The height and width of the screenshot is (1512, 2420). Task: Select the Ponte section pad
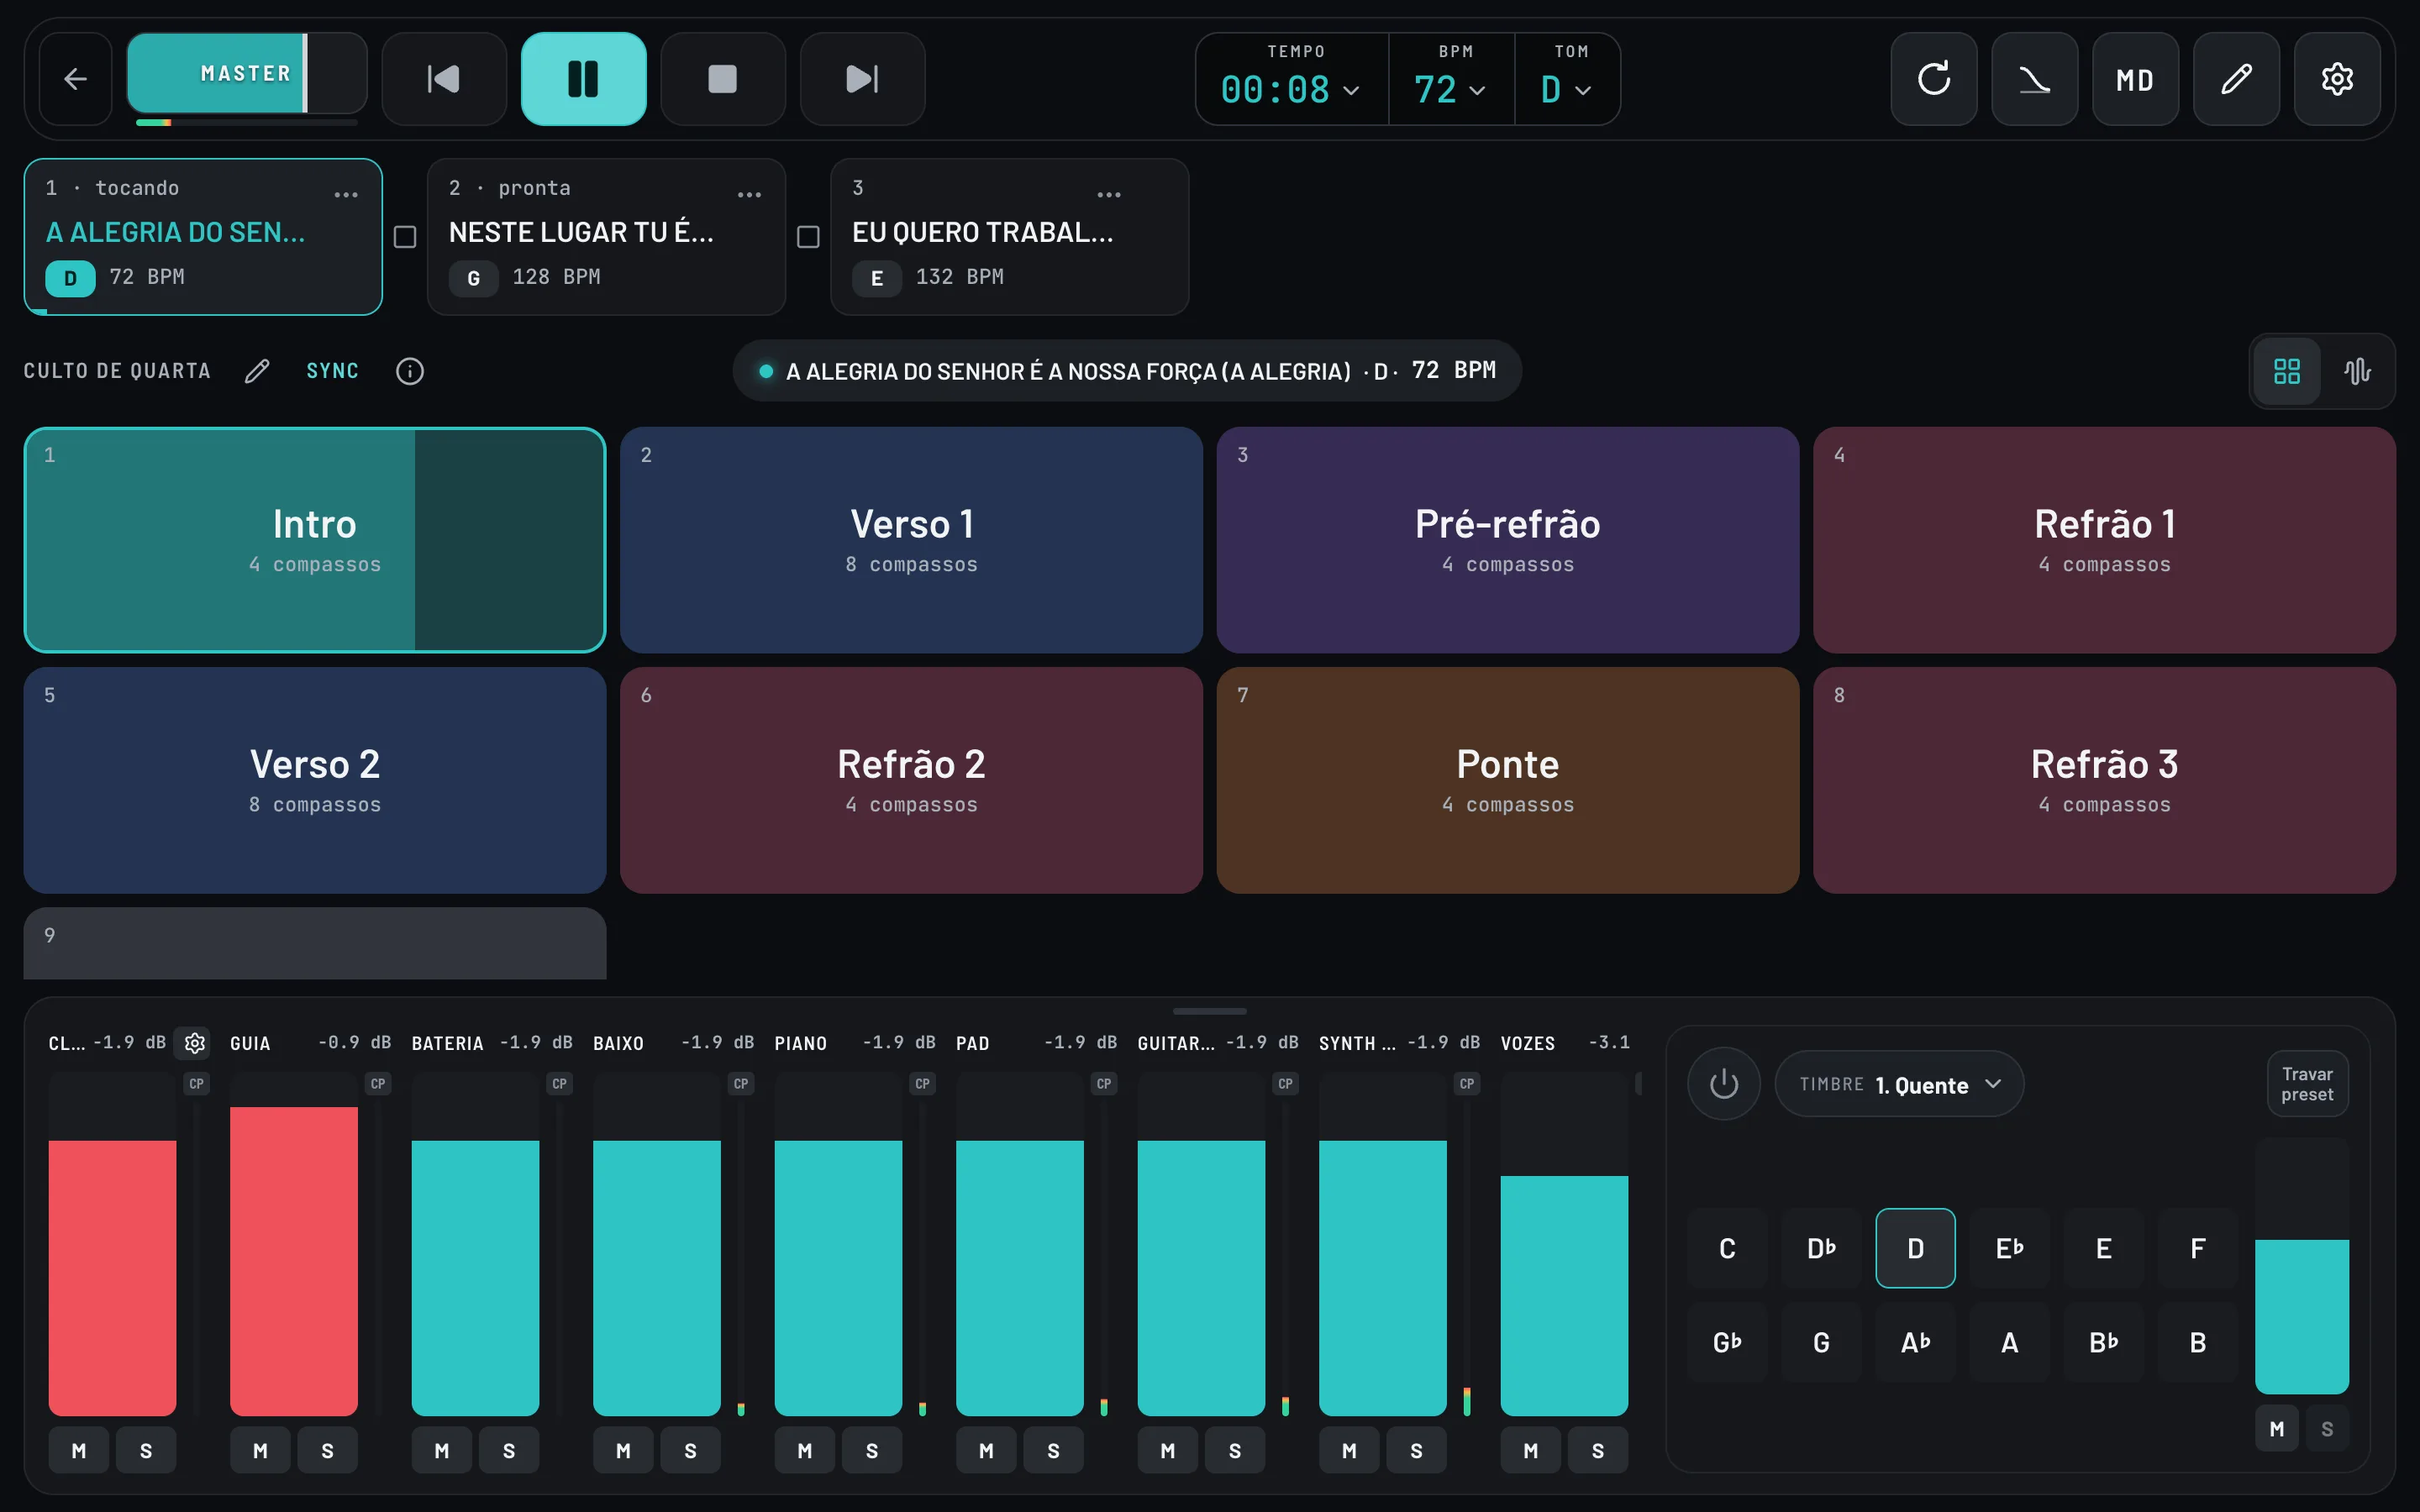click(x=1507, y=780)
